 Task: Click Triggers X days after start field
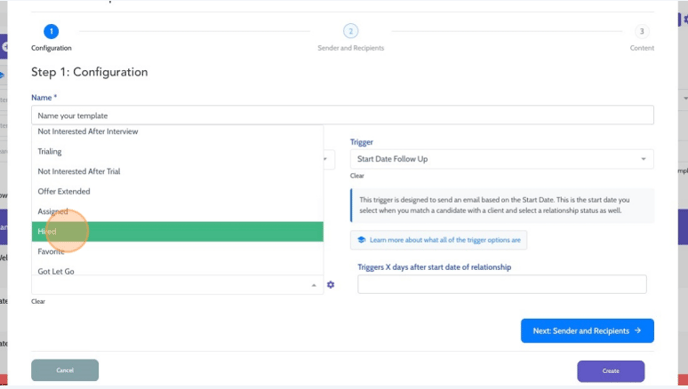(x=502, y=284)
